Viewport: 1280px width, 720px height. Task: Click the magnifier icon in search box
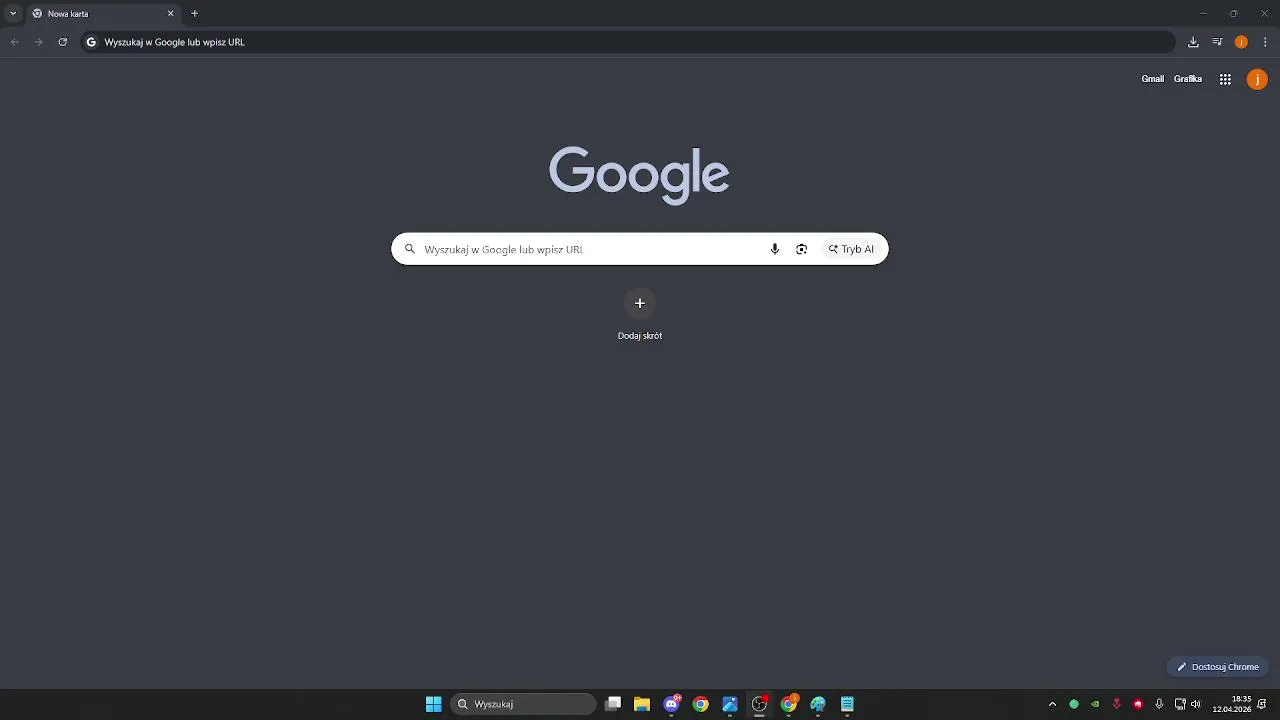[409, 249]
